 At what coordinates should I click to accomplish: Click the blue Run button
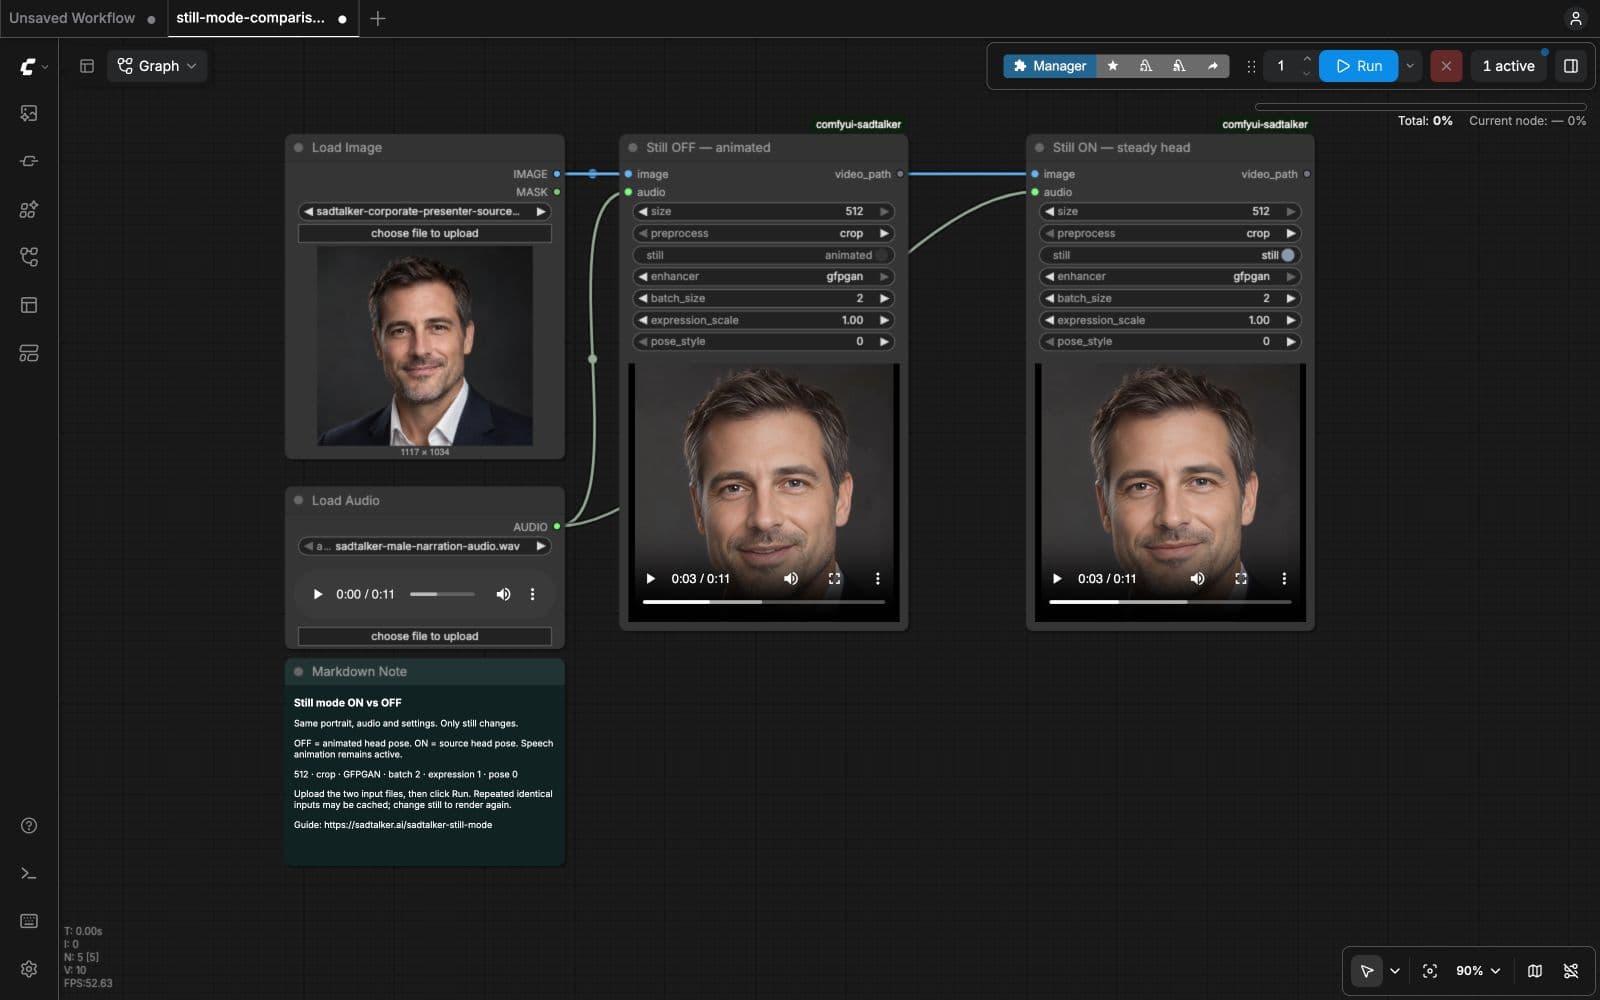pos(1358,66)
